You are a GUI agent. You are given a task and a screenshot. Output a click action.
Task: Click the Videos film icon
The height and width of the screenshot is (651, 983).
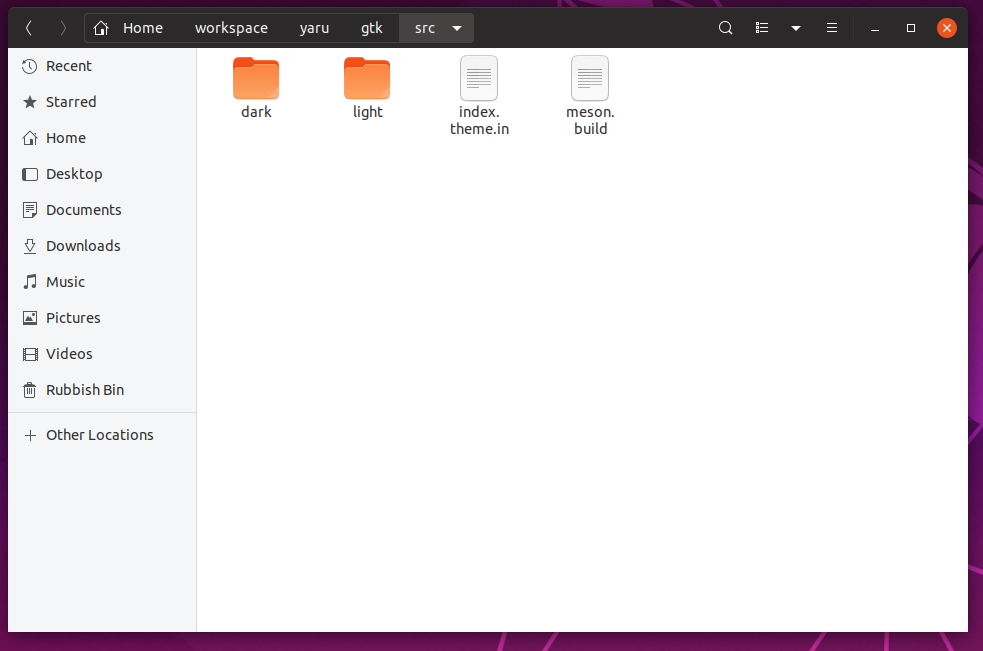click(29, 354)
